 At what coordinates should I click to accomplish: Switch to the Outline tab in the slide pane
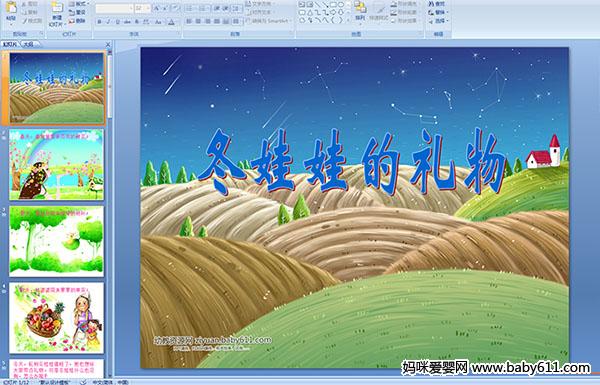point(29,44)
